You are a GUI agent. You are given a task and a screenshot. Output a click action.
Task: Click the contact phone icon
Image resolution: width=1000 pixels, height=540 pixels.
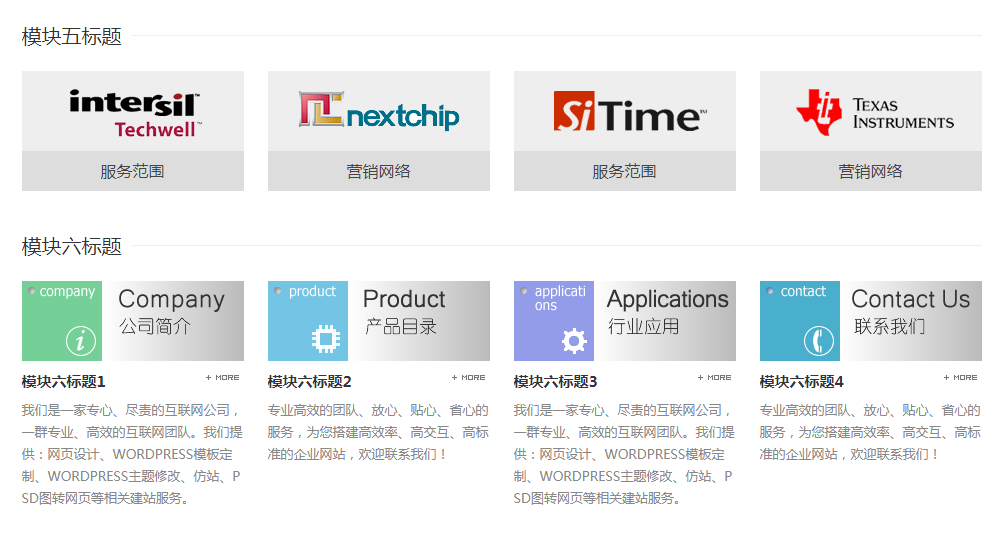(819, 340)
